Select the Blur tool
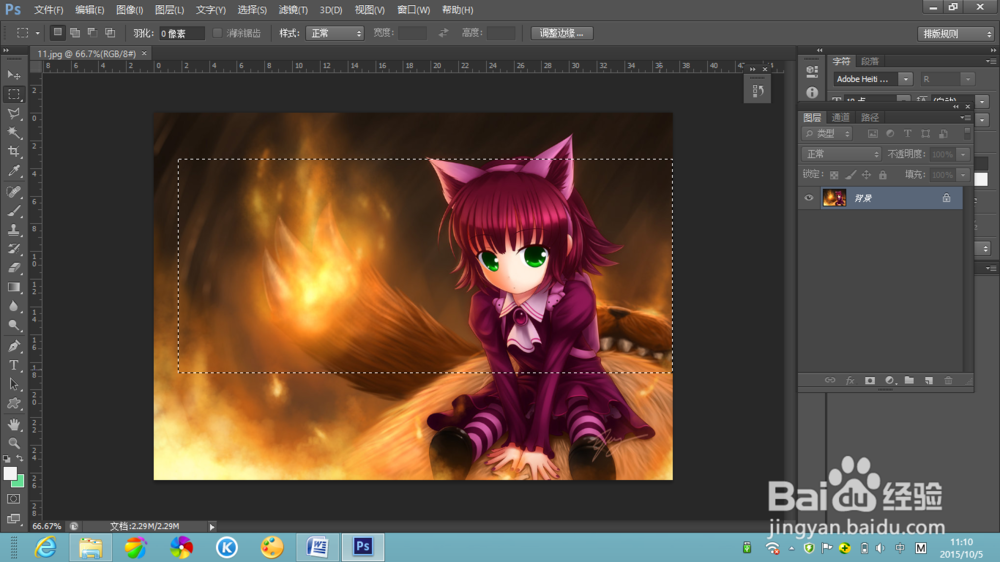This screenshot has width=1000, height=562. pyautogui.click(x=13, y=306)
